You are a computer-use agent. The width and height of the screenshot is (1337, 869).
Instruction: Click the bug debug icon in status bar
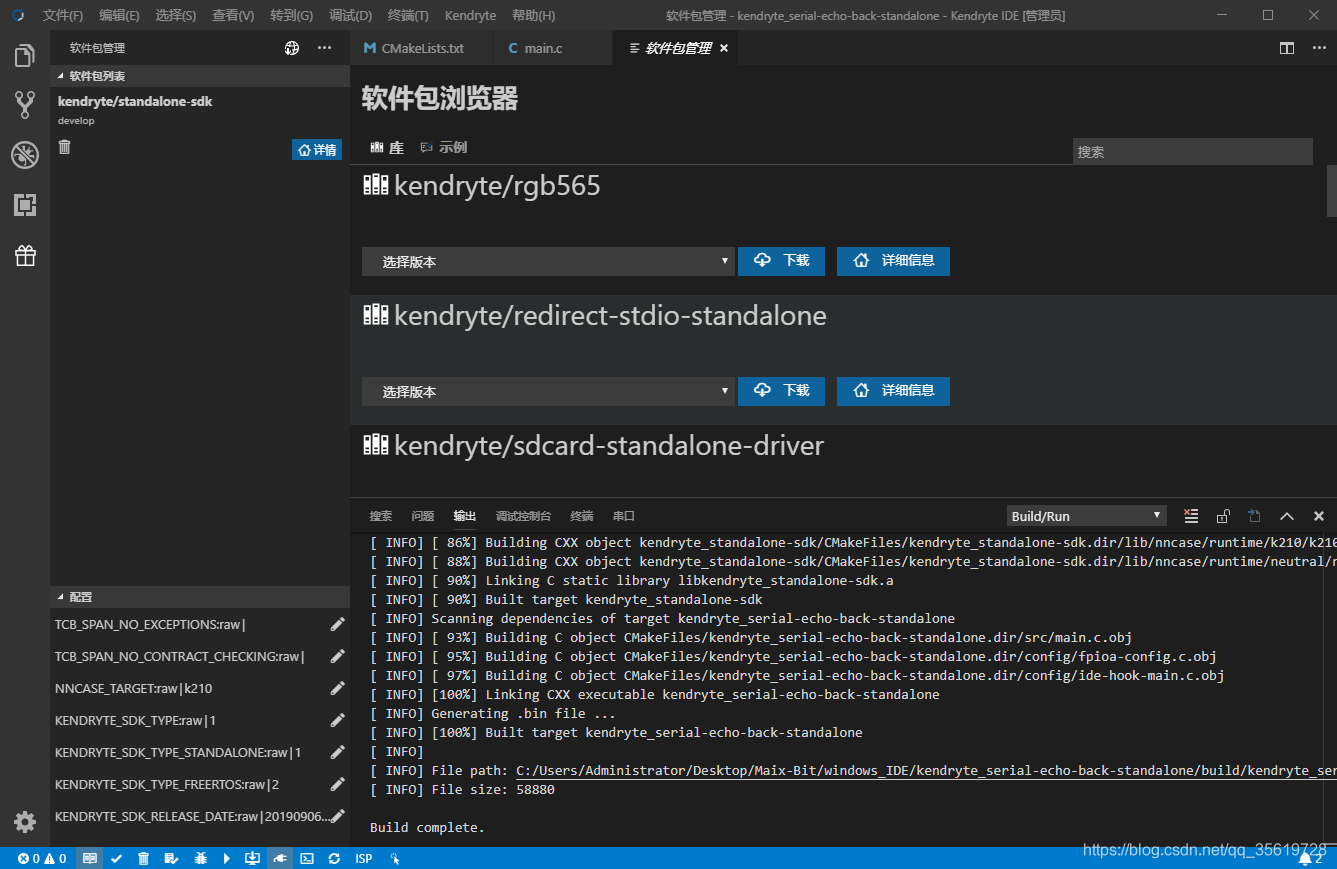(200, 858)
